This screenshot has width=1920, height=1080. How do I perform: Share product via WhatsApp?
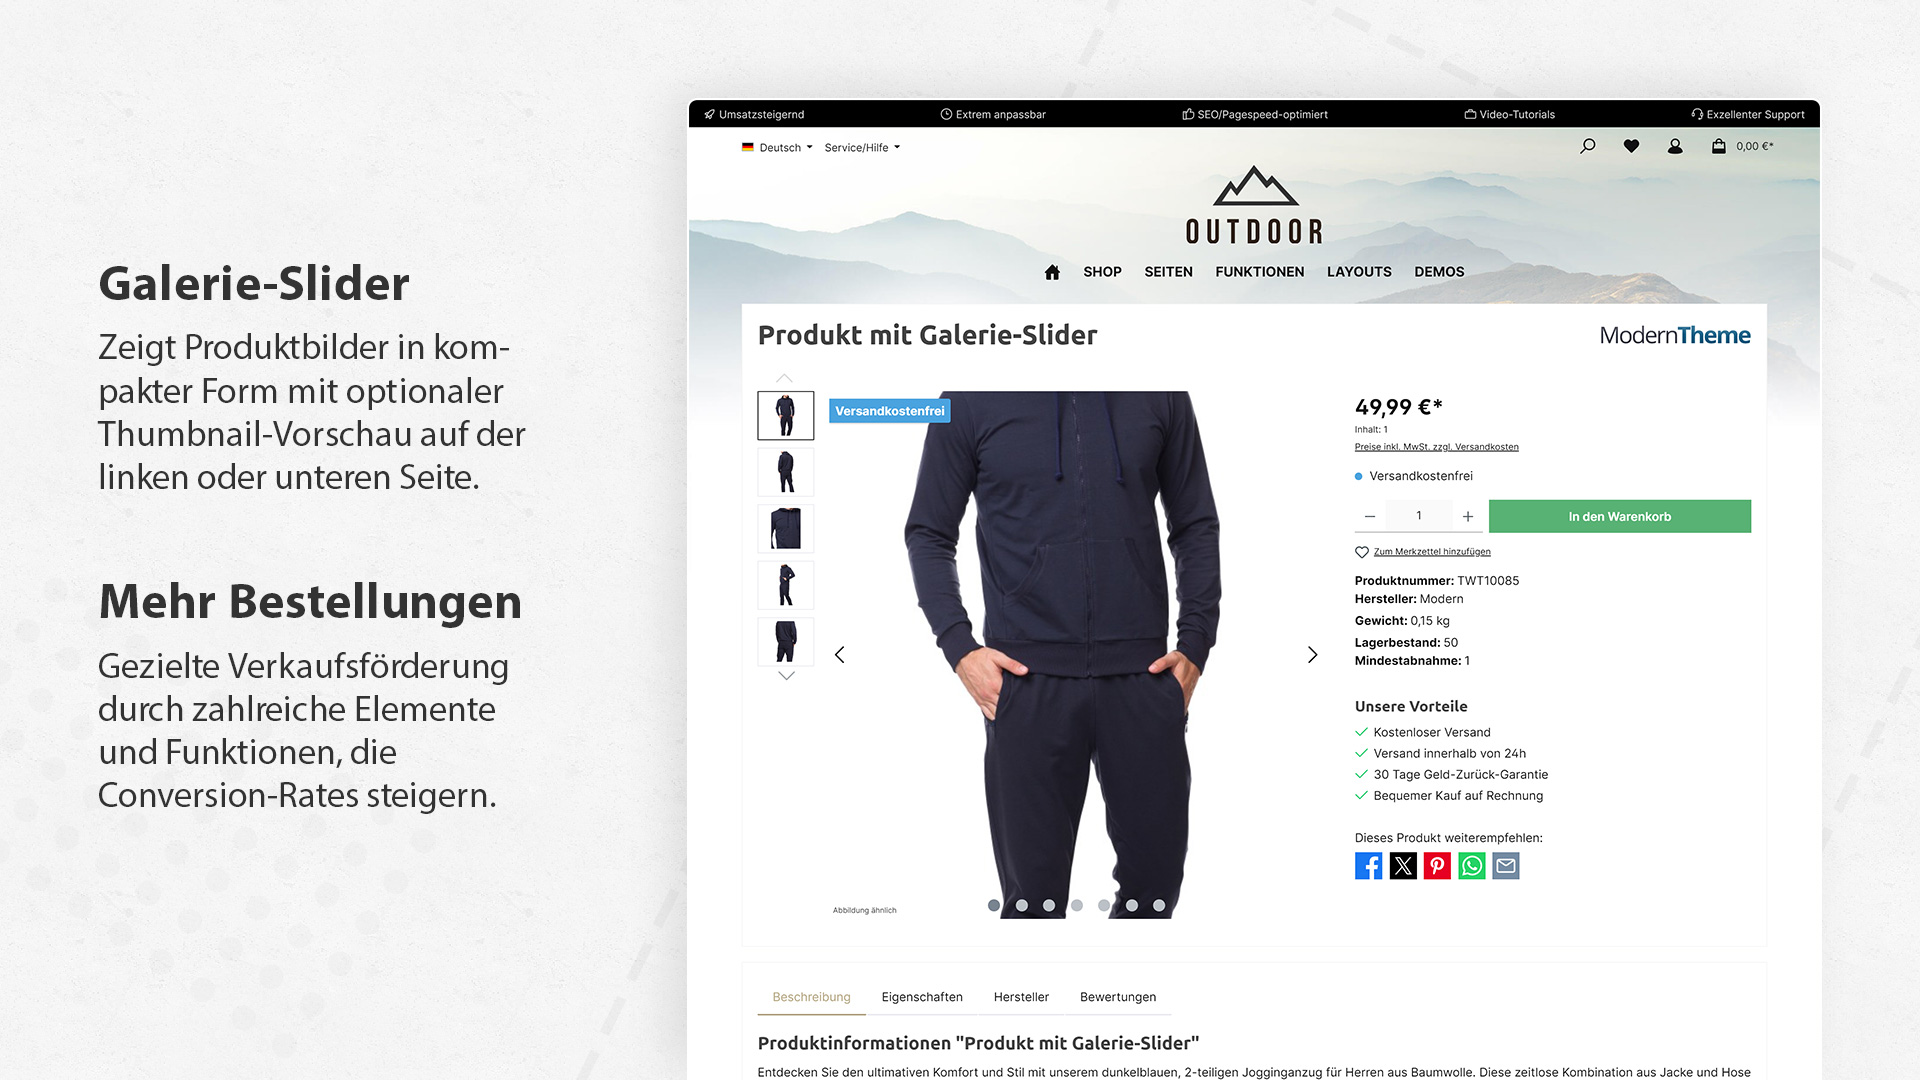click(x=1471, y=866)
